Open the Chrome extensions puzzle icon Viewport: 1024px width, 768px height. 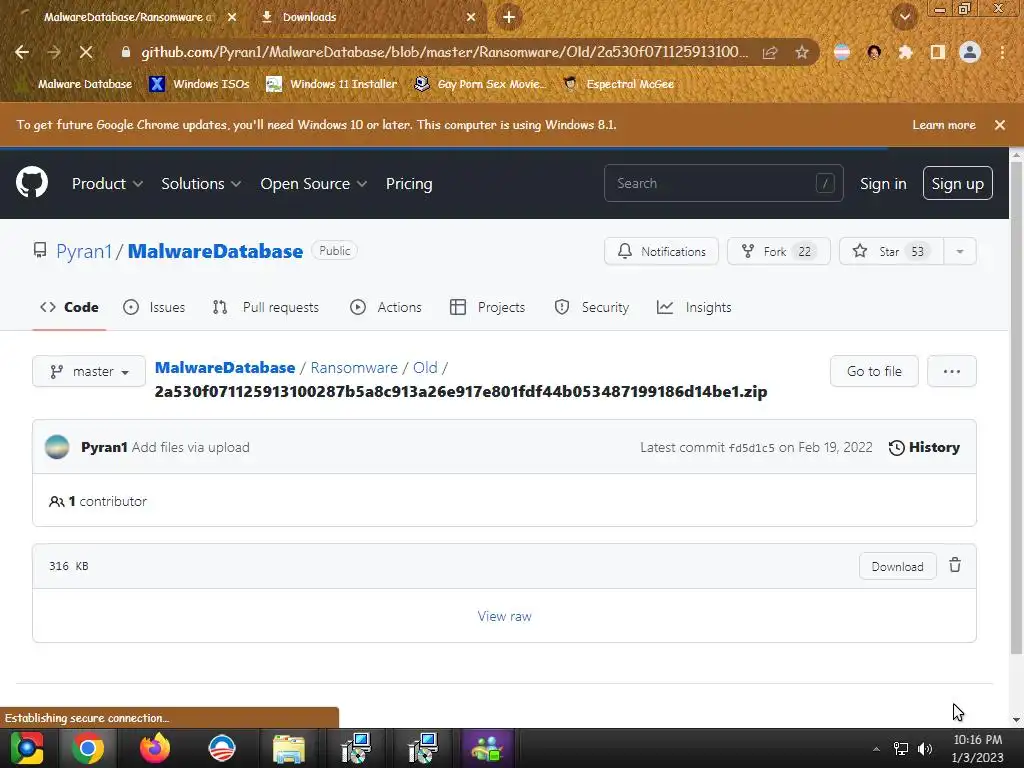[905, 52]
